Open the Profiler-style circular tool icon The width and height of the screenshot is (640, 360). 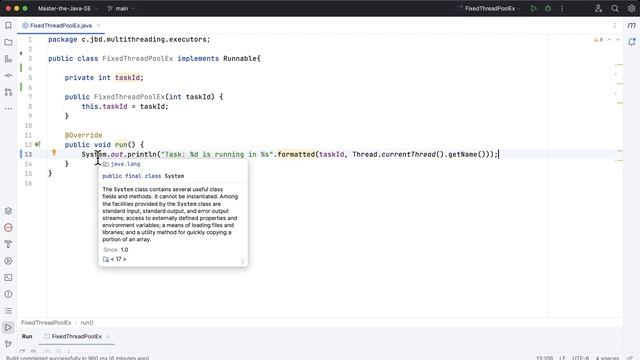coord(8,261)
